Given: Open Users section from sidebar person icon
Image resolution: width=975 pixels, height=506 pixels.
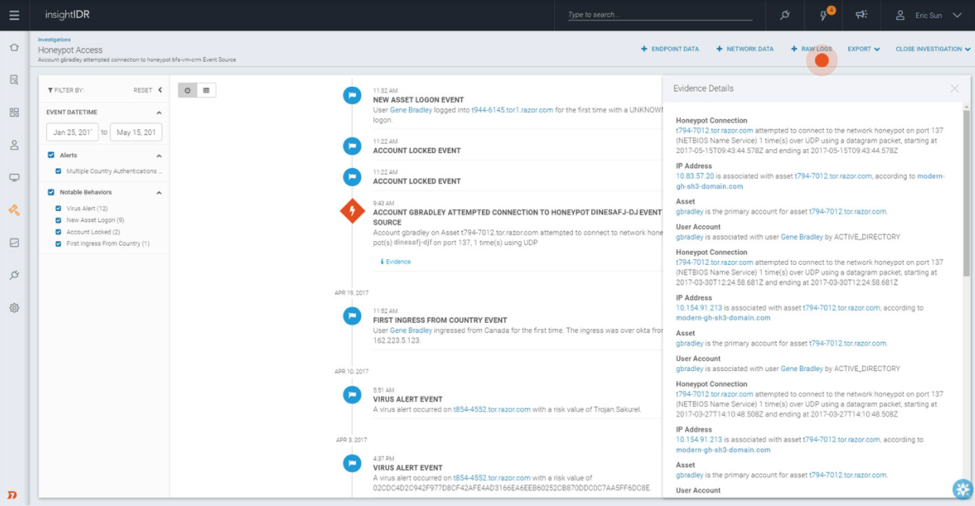Looking at the screenshot, I should tap(14, 145).
